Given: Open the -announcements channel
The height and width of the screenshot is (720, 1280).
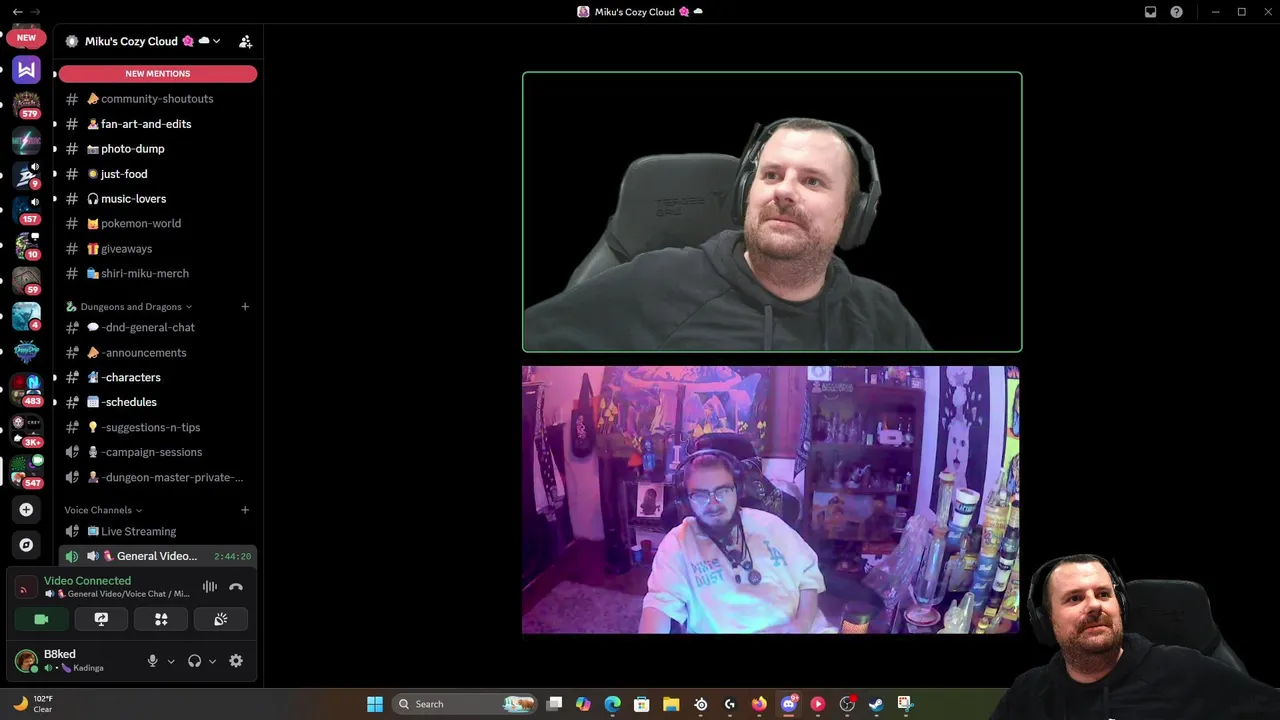Looking at the screenshot, I should [x=158, y=353].
